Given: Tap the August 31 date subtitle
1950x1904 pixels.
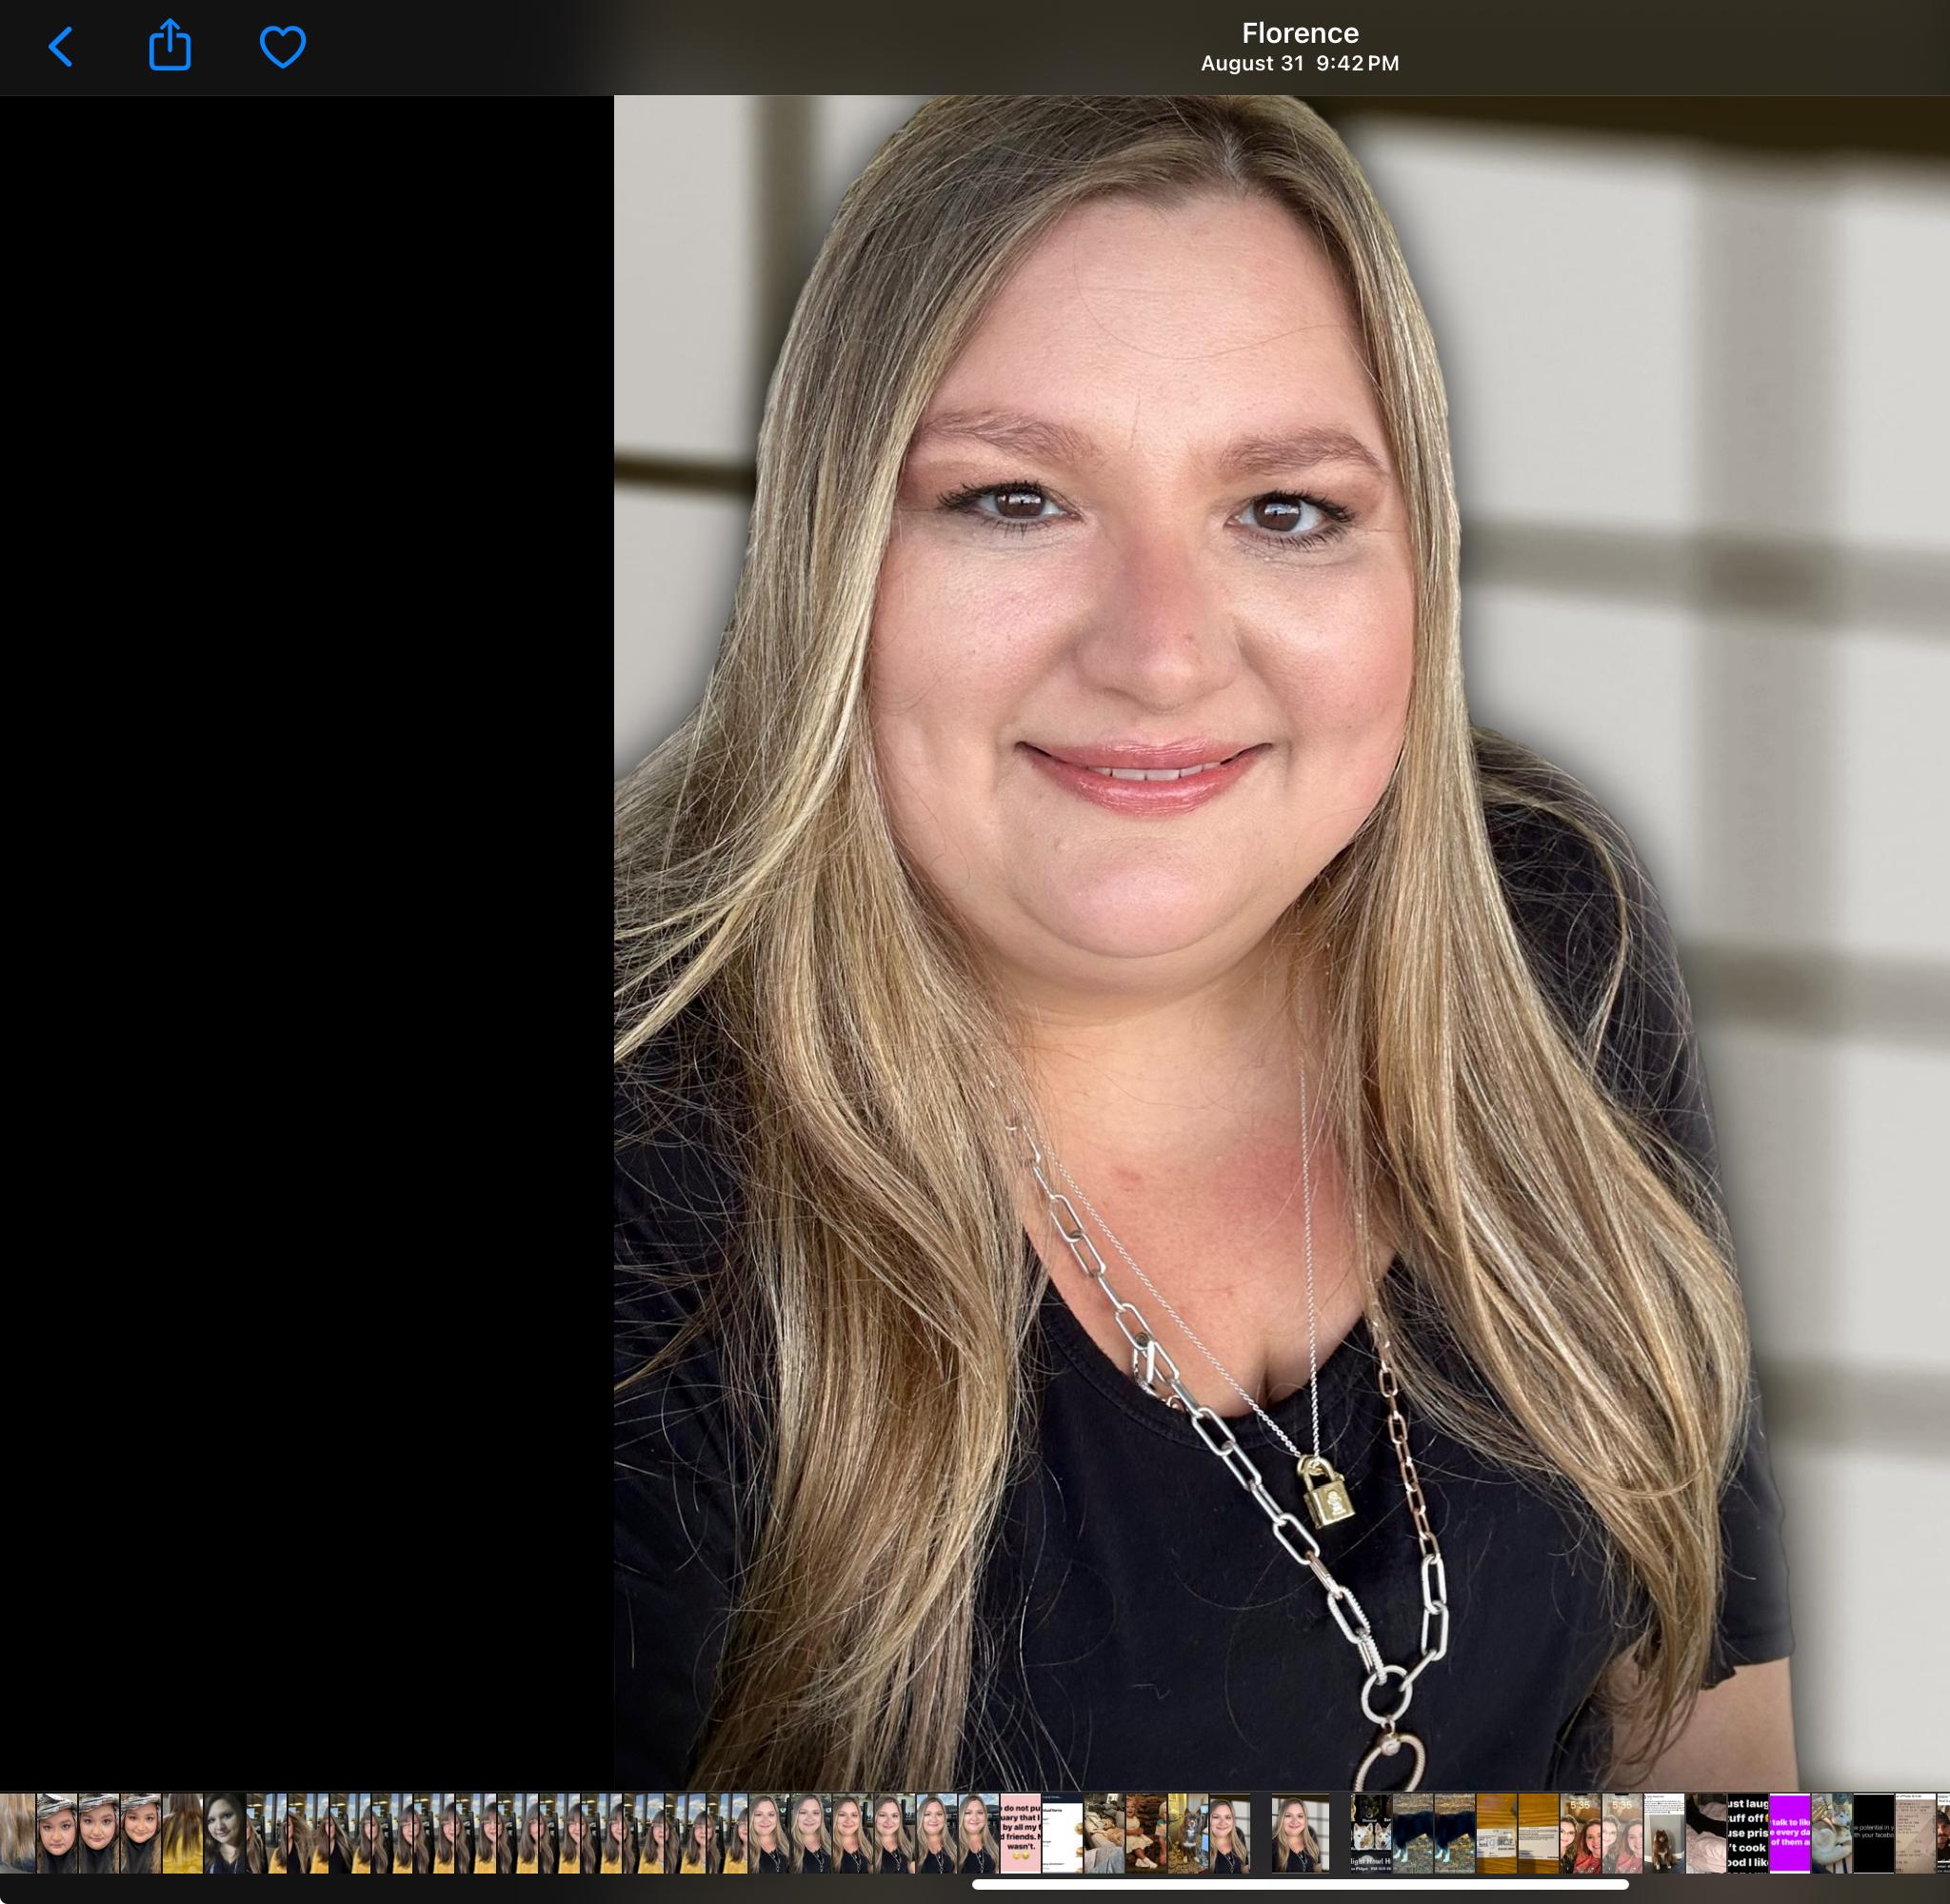Looking at the screenshot, I should pyautogui.click(x=1299, y=64).
